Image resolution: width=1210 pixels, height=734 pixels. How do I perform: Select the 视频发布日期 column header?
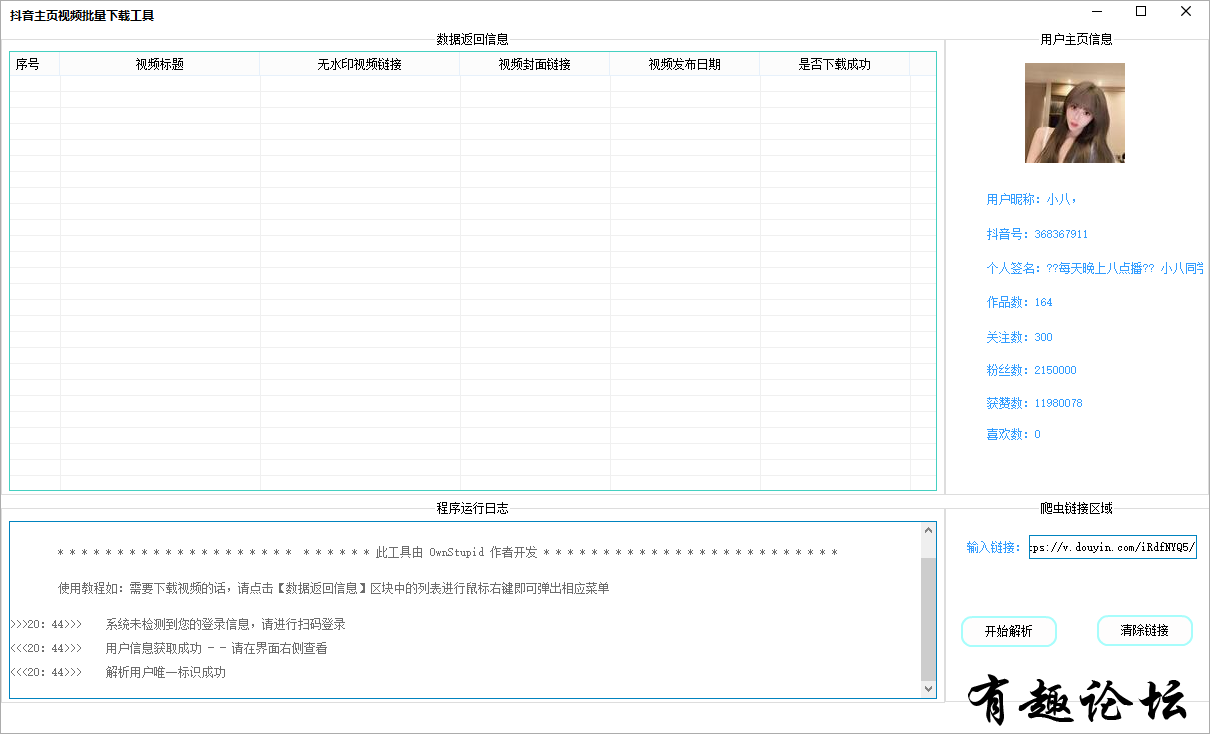click(685, 64)
